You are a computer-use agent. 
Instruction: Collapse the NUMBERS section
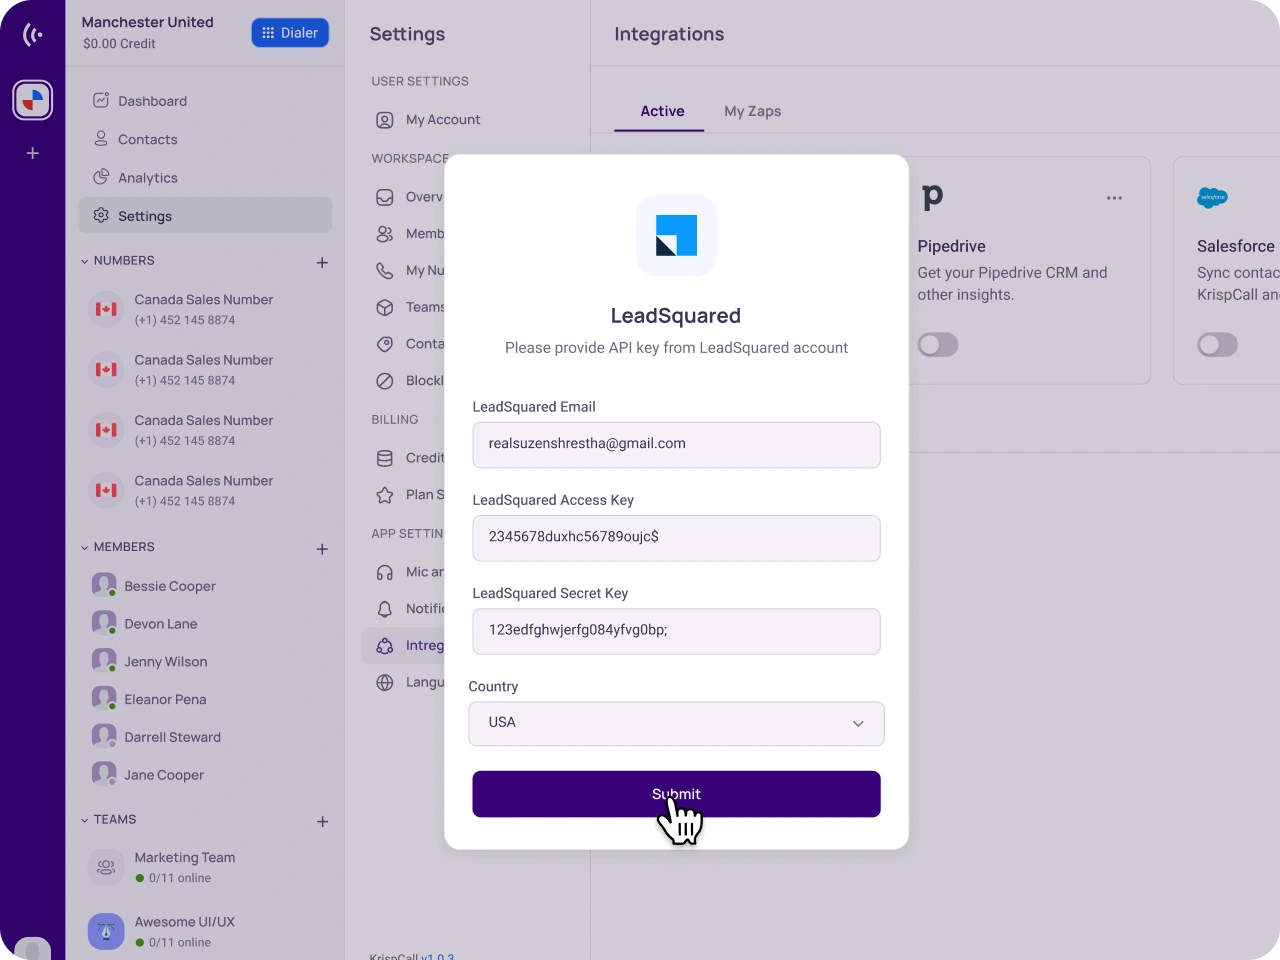[x=85, y=261]
